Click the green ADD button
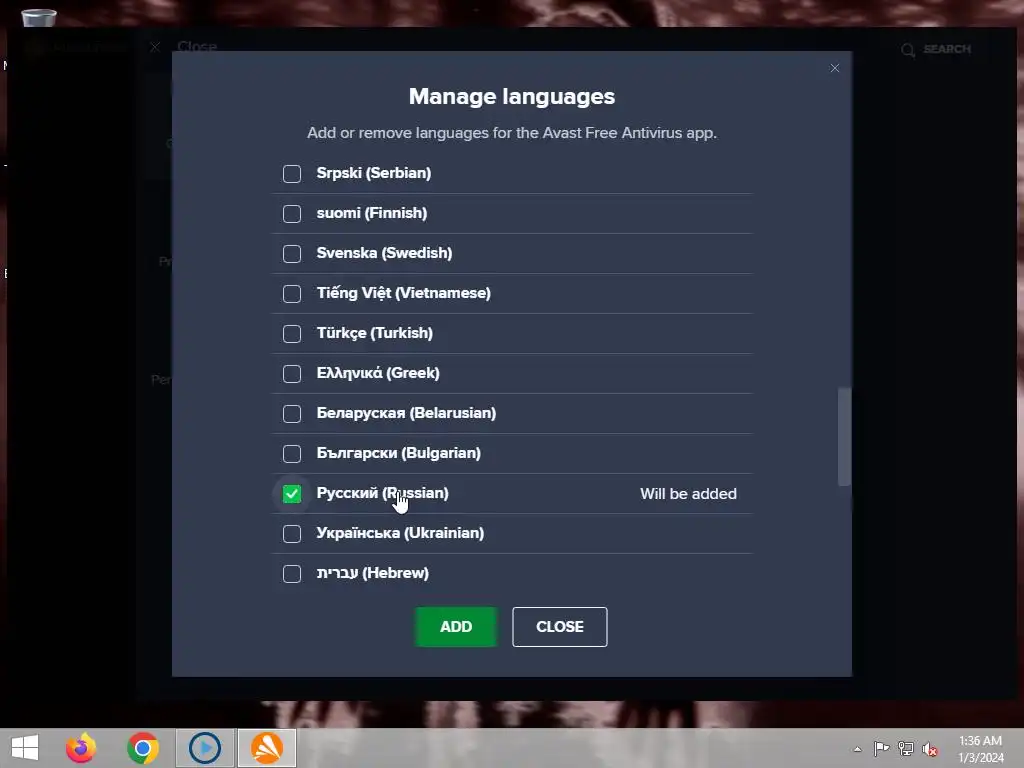 pos(456,627)
